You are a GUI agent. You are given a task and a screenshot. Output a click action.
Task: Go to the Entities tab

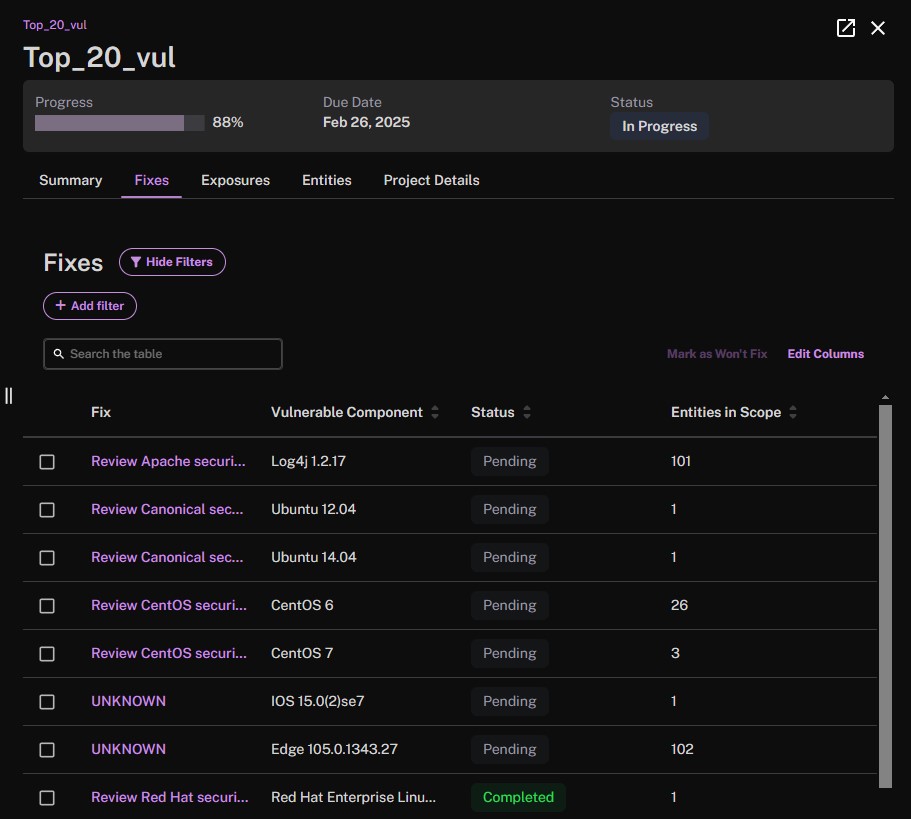[327, 180]
